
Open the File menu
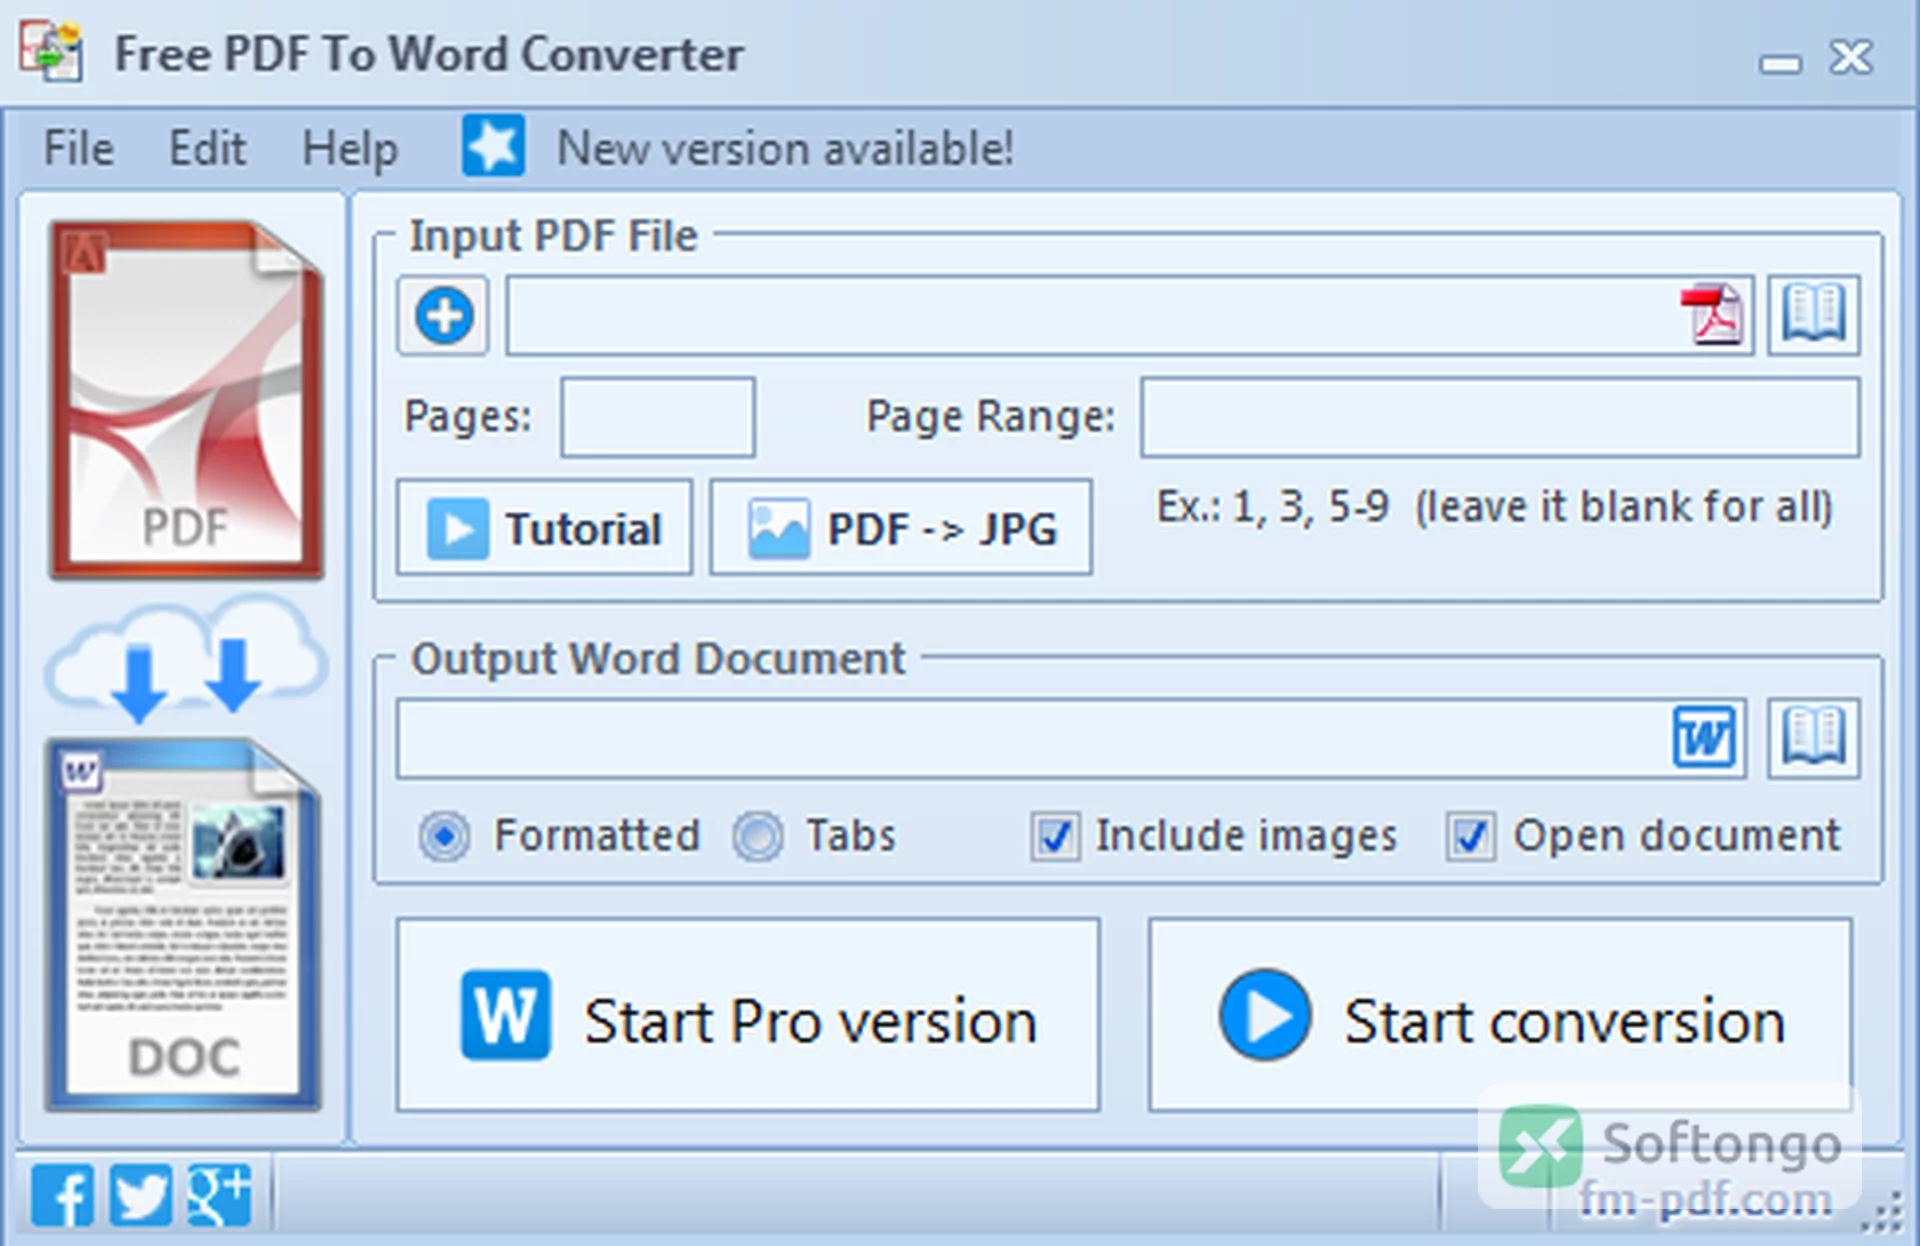pyautogui.click(x=78, y=148)
